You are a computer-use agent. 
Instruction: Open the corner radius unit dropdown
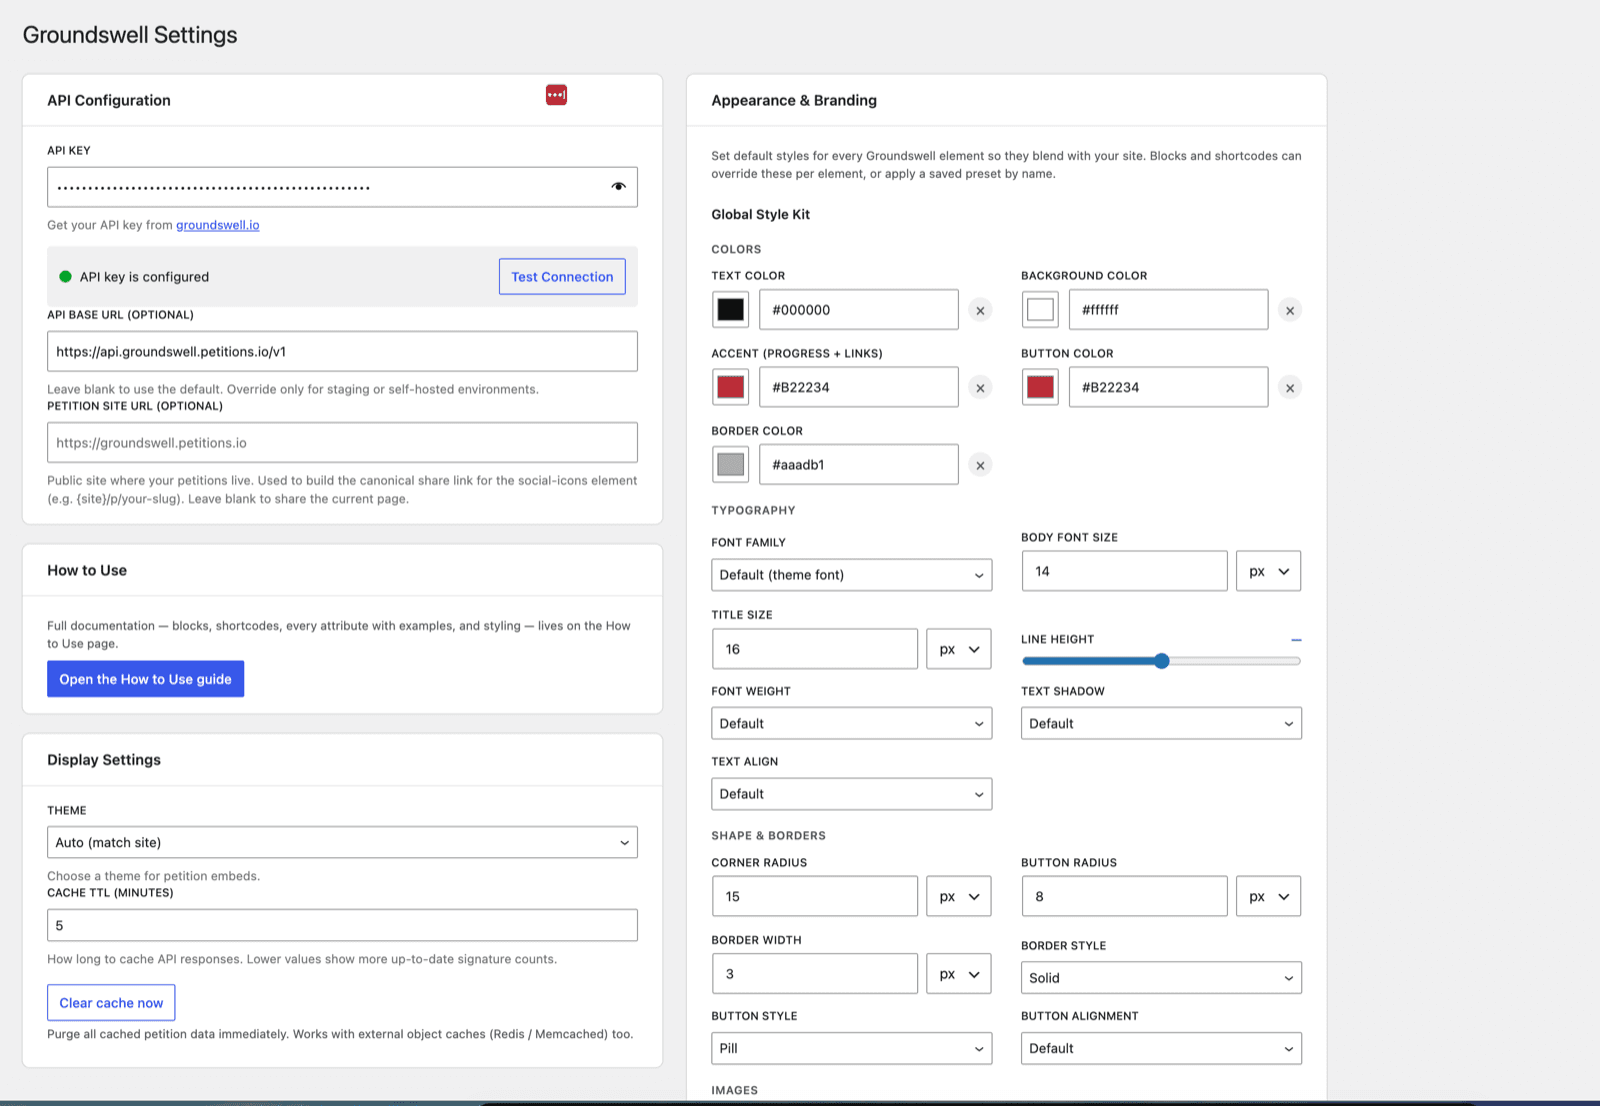point(959,896)
